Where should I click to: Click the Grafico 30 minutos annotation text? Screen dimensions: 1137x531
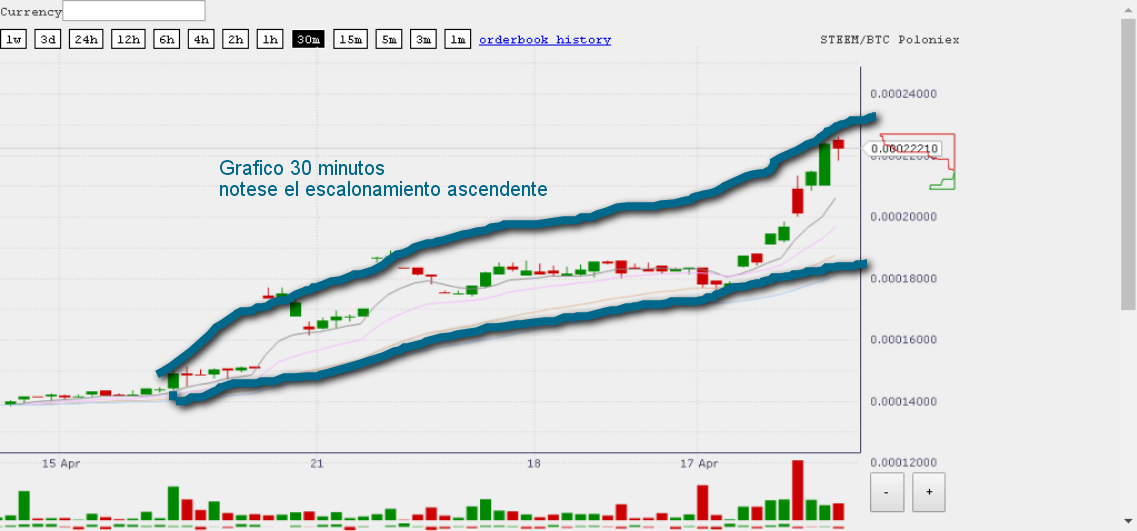point(302,168)
